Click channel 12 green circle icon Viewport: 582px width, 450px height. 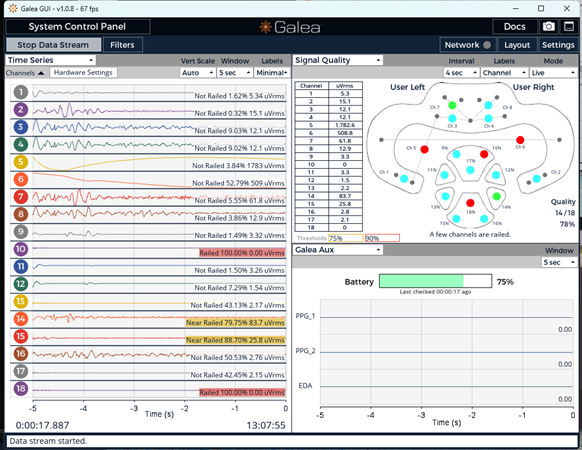pyautogui.click(x=21, y=284)
